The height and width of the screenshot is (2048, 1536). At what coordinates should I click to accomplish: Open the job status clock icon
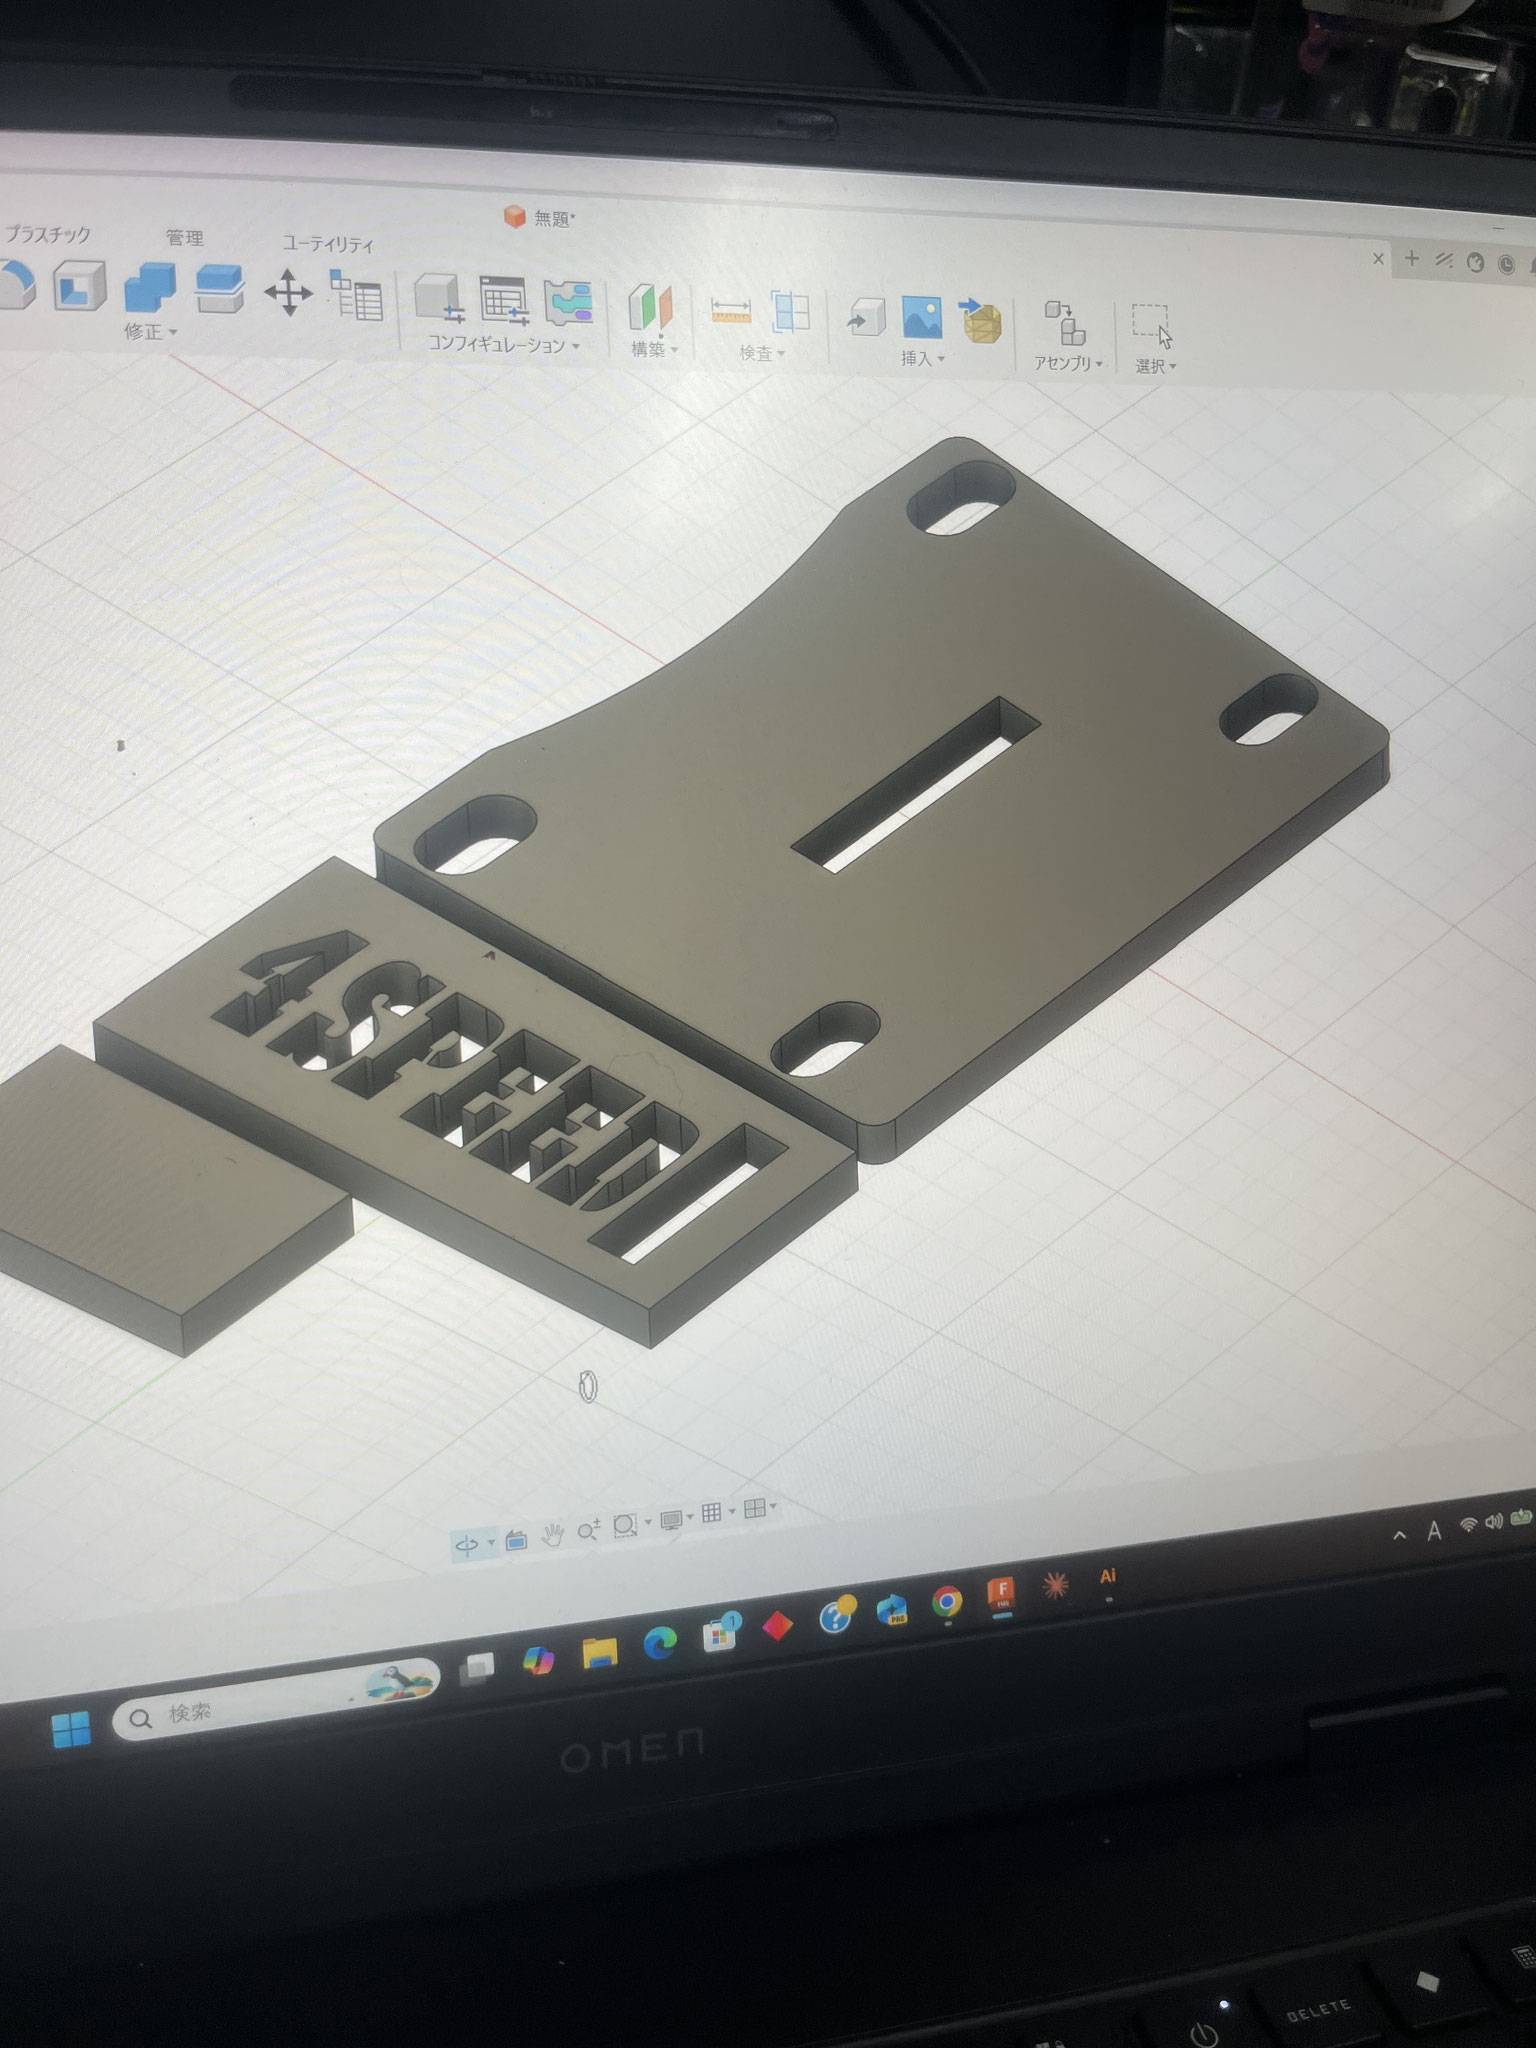pyautogui.click(x=1507, y=264)
